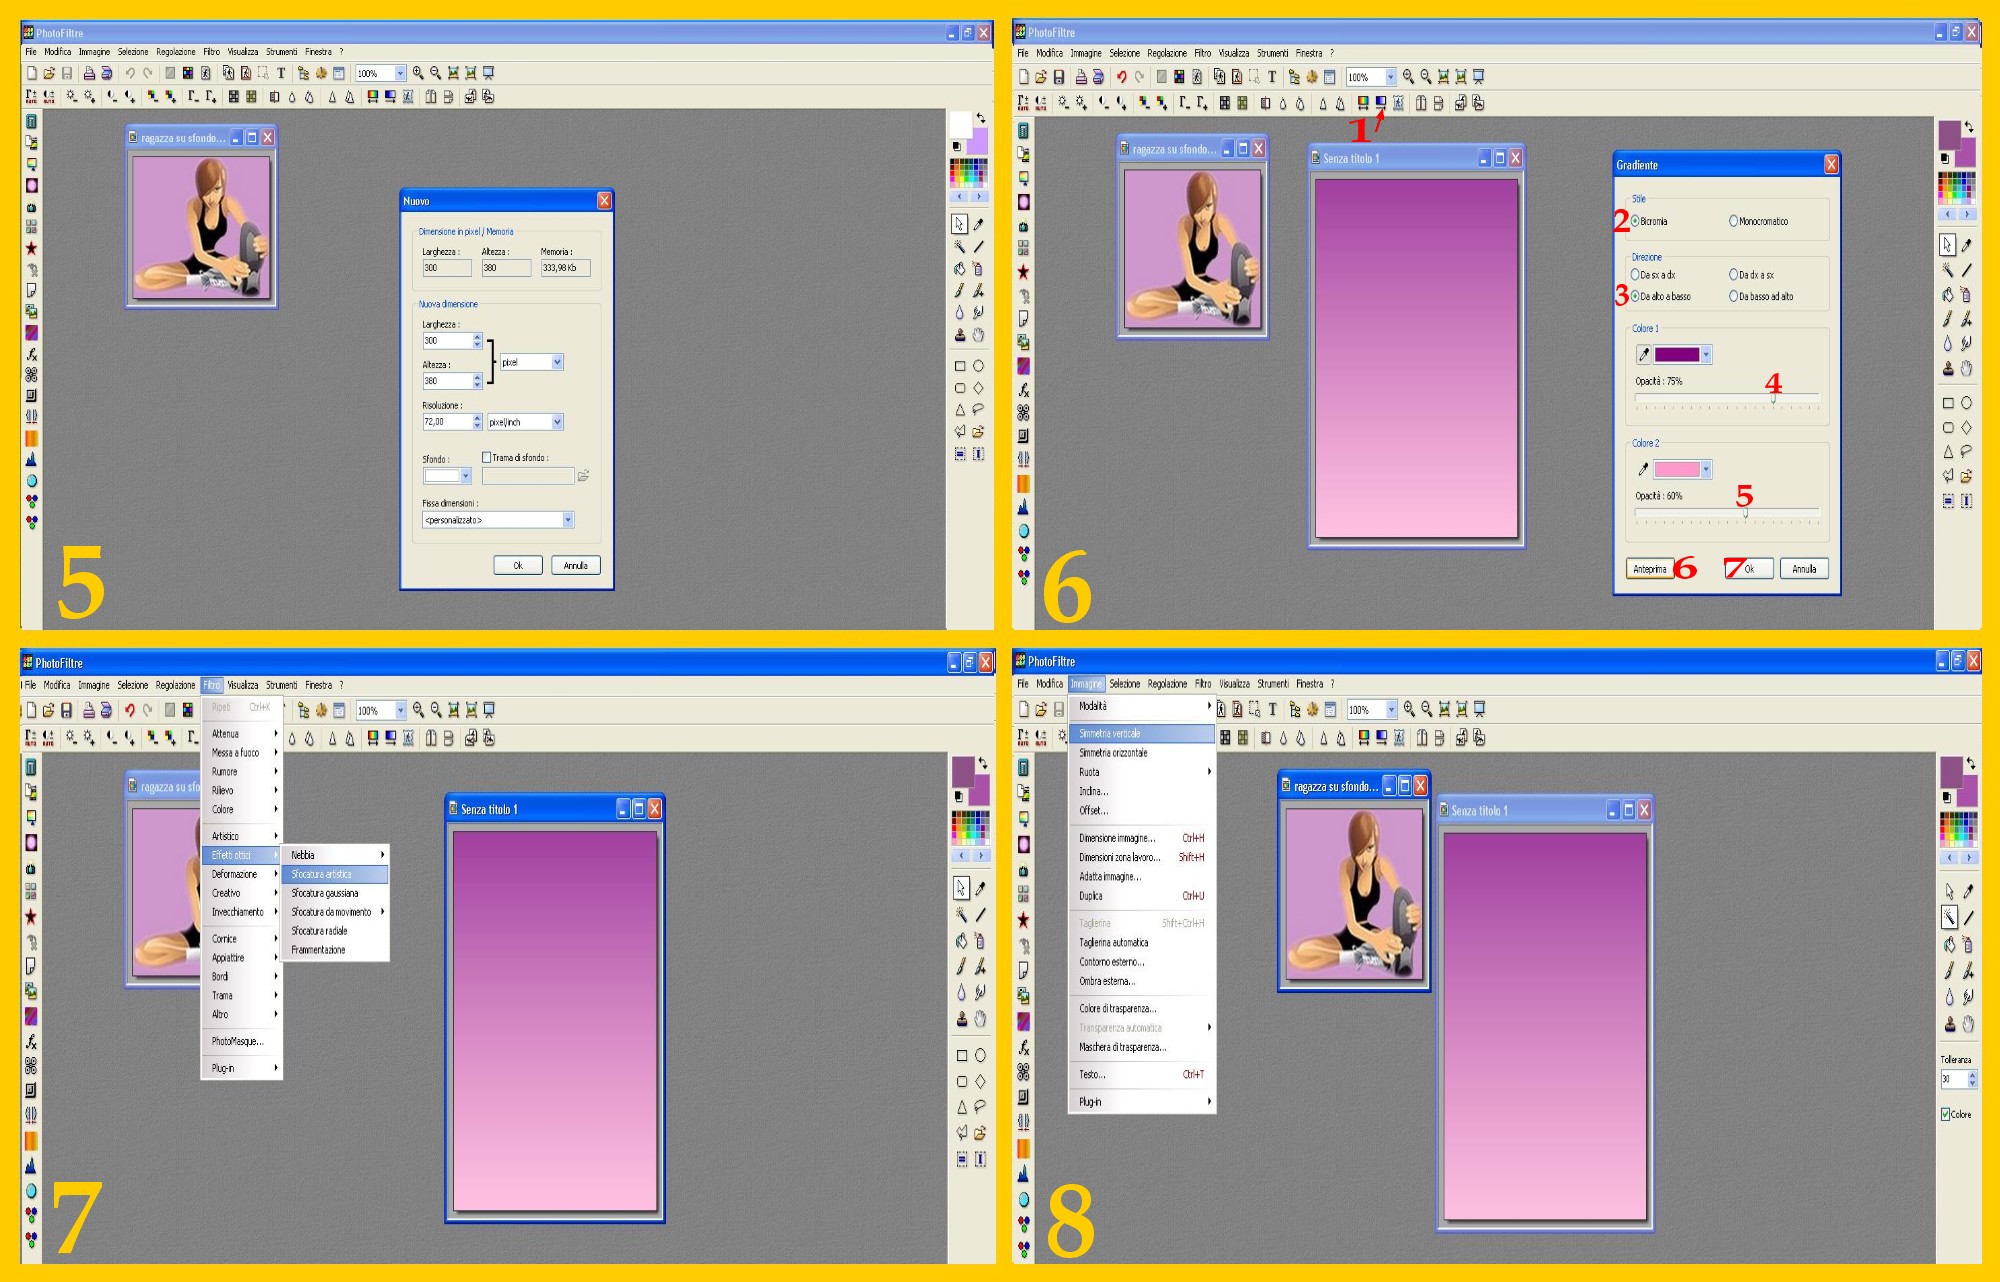Click the gradient toolbar icon marked by red 1
The width and height of the screenshot is (2000, 1282).
(1380, 103)
